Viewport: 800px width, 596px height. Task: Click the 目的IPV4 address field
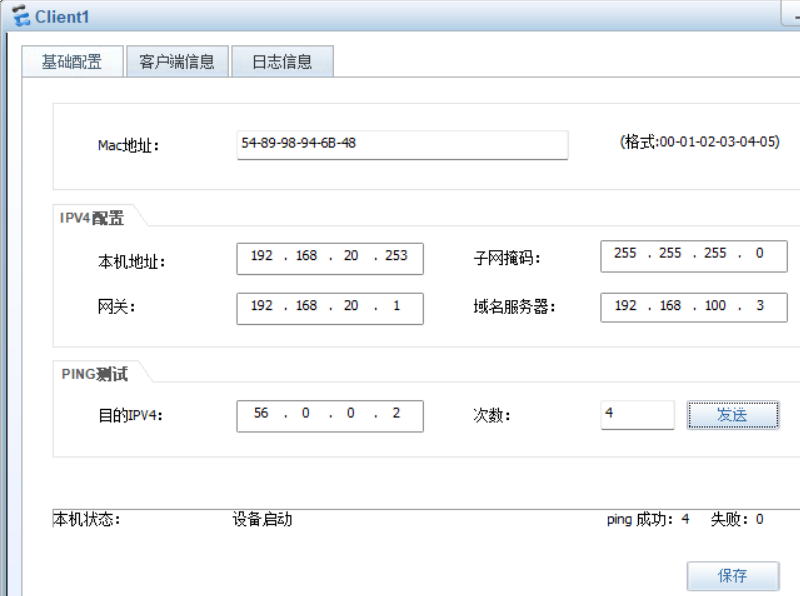point(330,416)
